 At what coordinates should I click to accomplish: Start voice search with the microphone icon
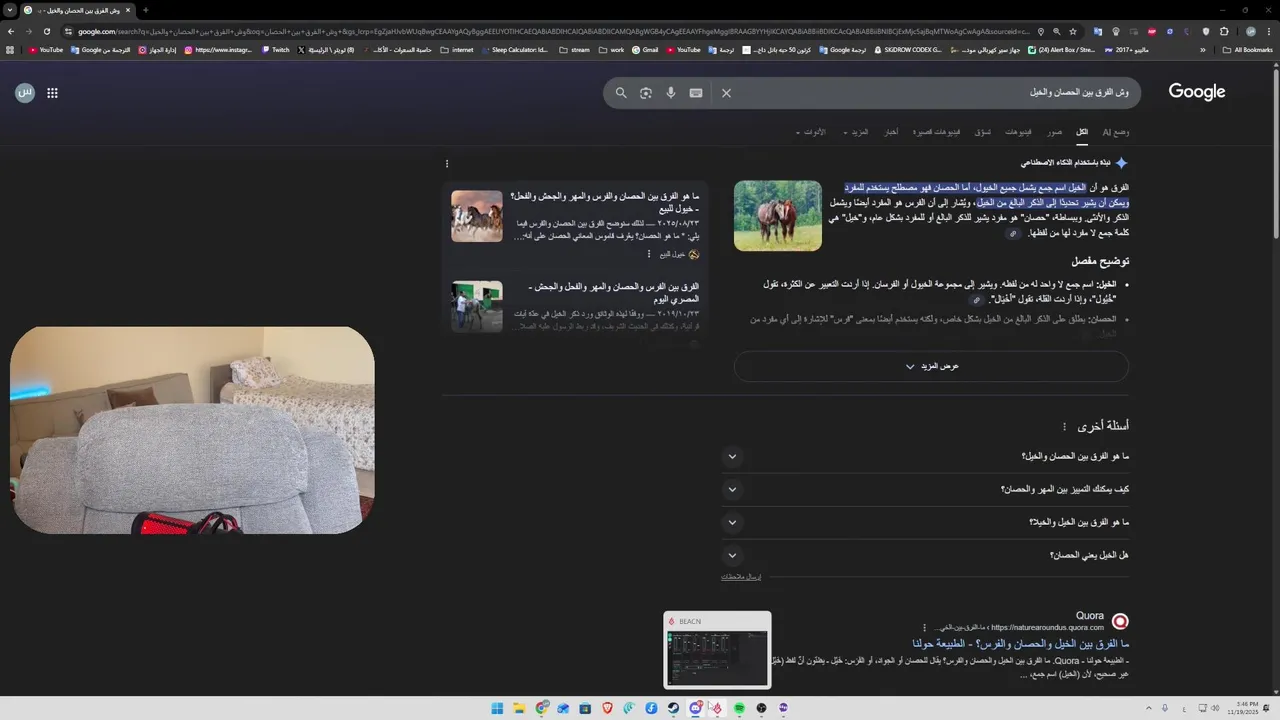(x=671, y=93)
